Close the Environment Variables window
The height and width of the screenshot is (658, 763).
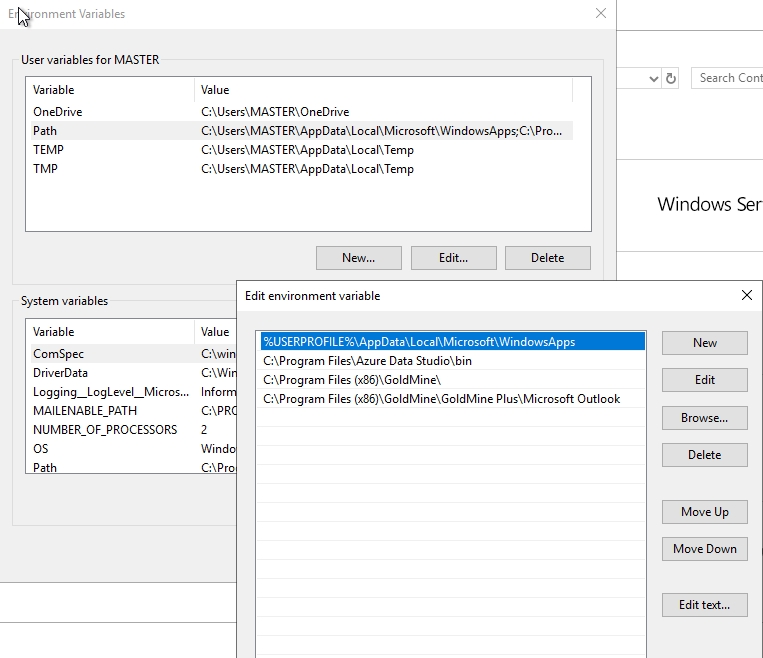click(x=600, y=14)
